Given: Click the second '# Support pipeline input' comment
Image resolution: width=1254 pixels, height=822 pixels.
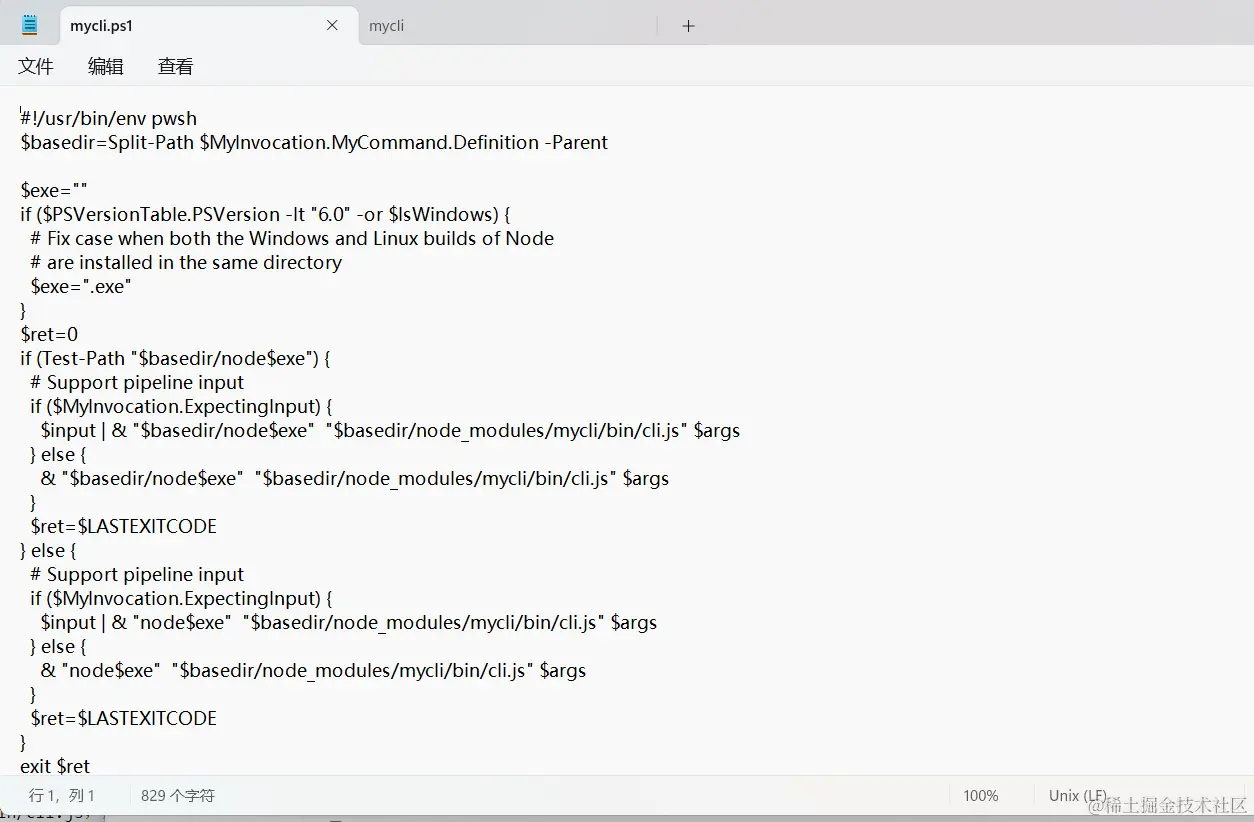Looking at the screenshot, I should coord(137,574).
